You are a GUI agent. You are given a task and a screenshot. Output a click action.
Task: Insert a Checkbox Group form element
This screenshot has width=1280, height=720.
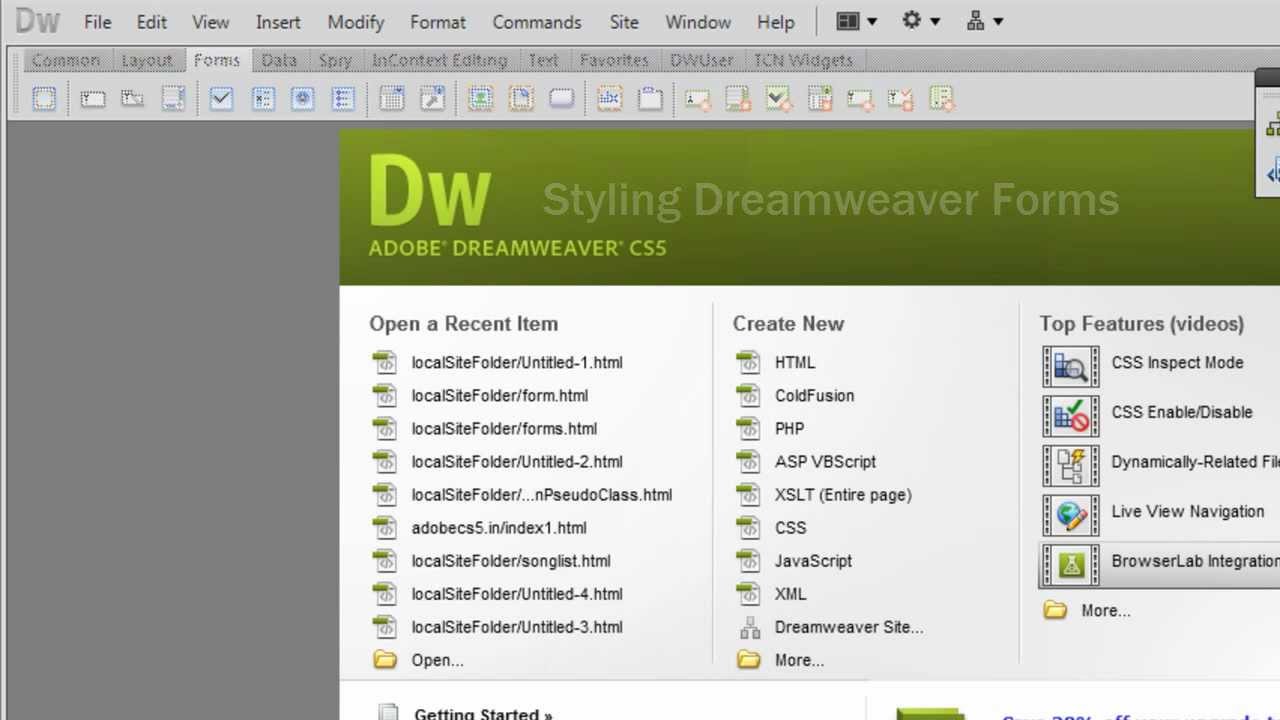263,98
